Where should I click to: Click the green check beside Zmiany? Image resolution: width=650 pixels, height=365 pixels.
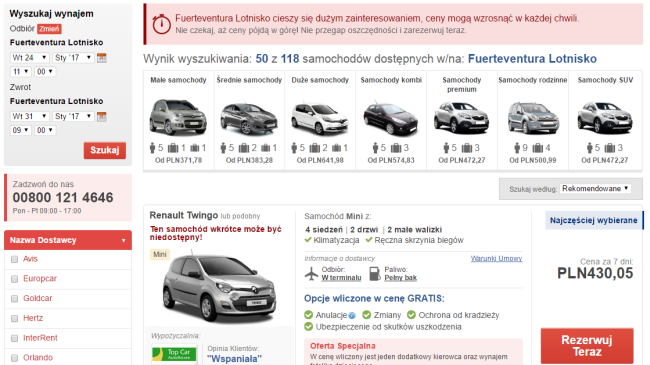pyautogui.click(x=366, y=315)
